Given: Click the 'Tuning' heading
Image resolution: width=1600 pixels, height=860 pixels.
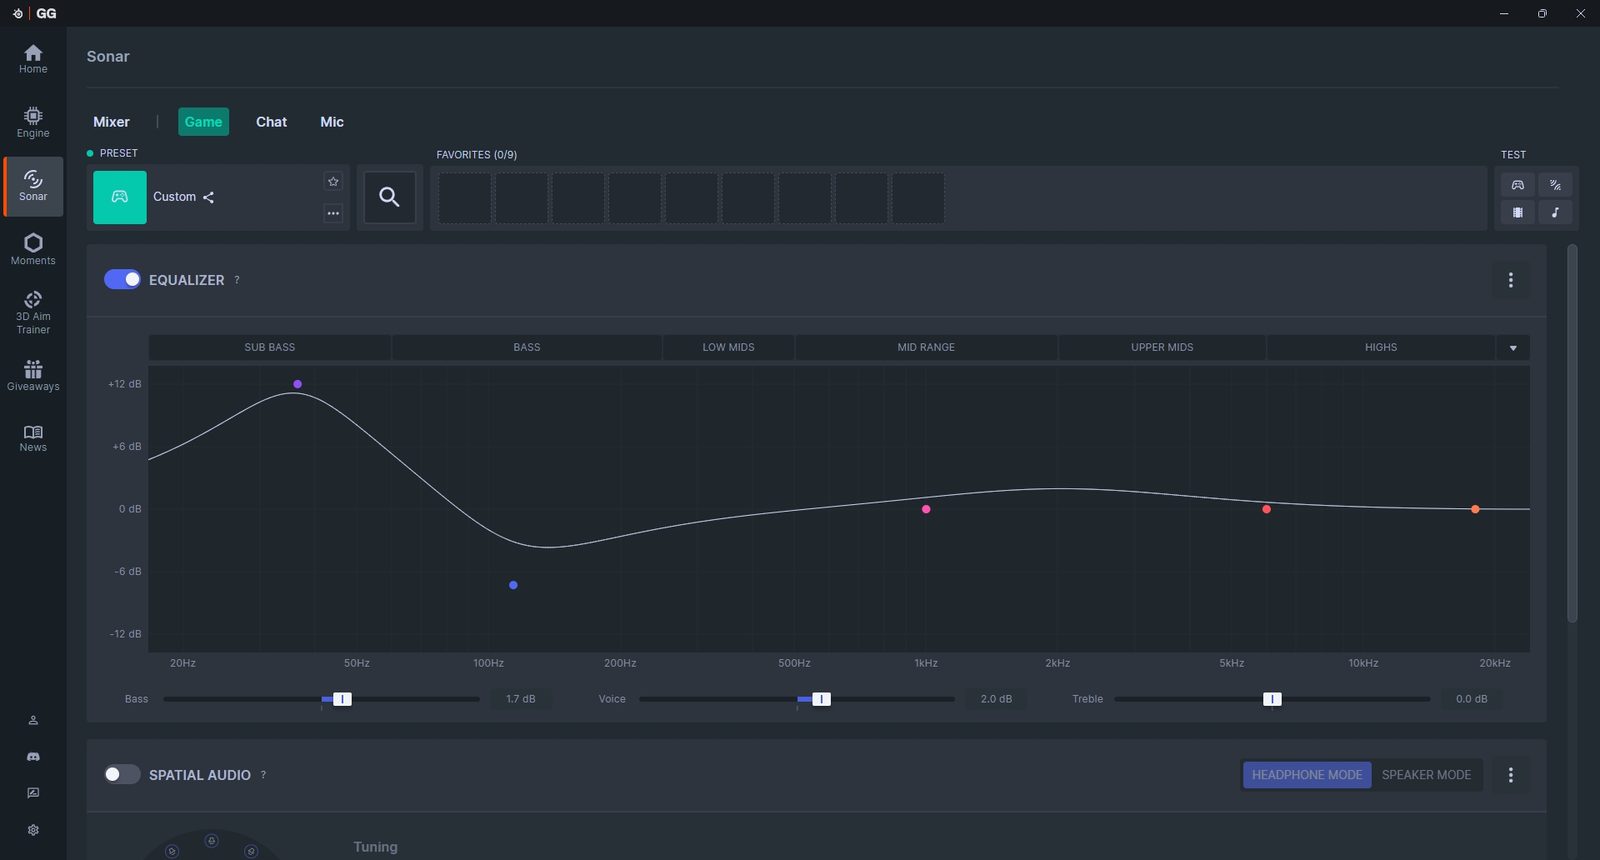Looking at the screenshot, I should 375,847.
